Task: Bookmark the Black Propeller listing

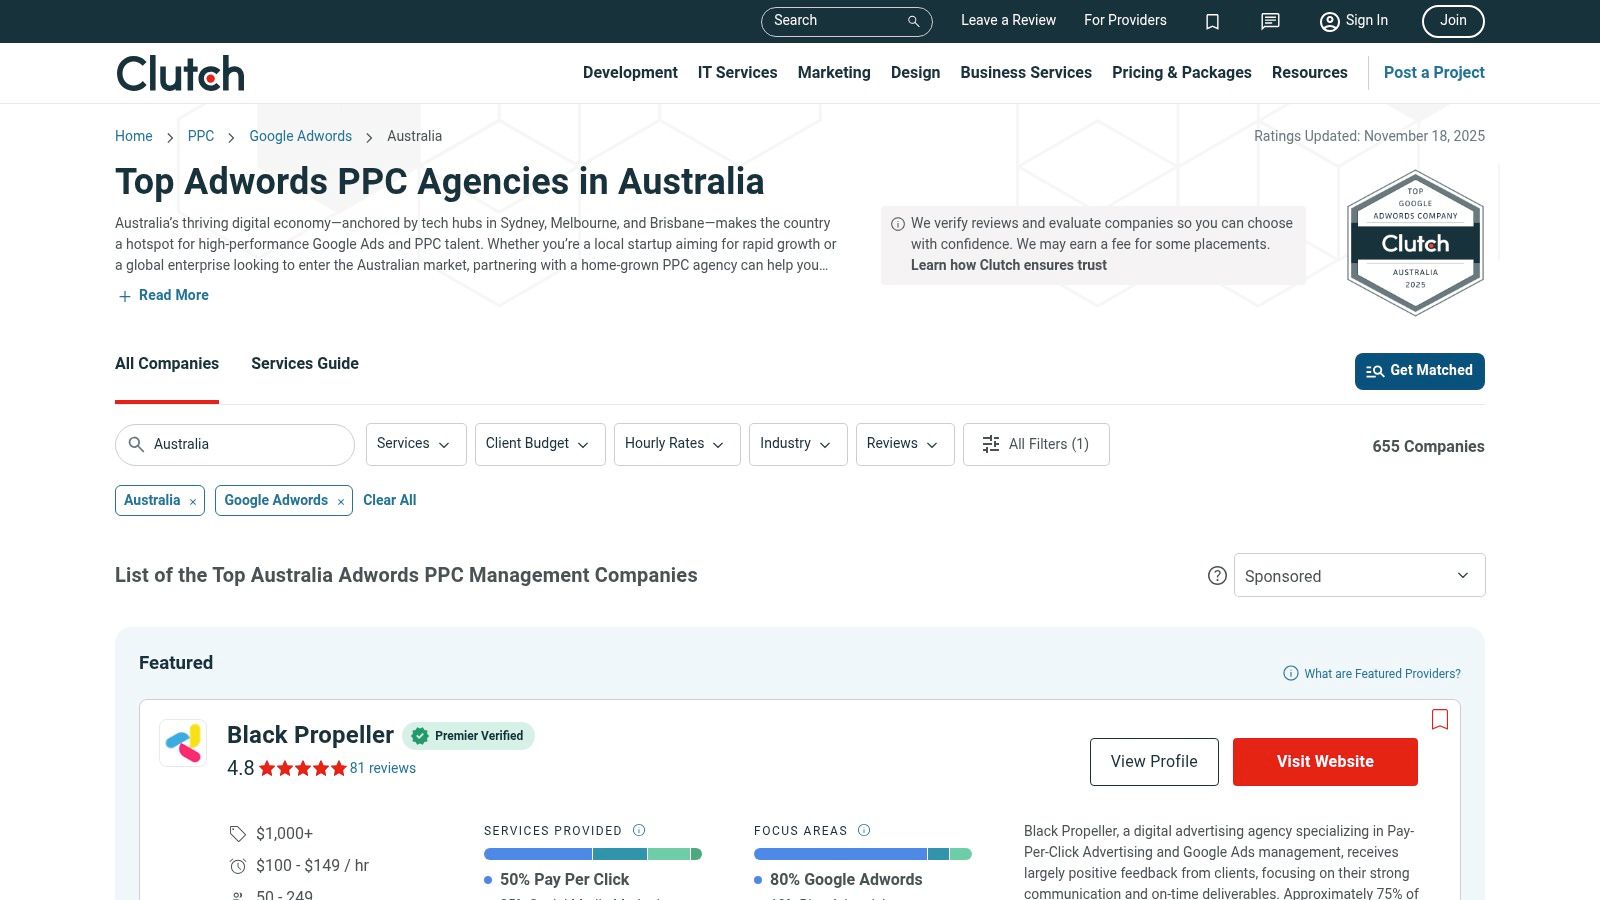Action: (1439, 719)
